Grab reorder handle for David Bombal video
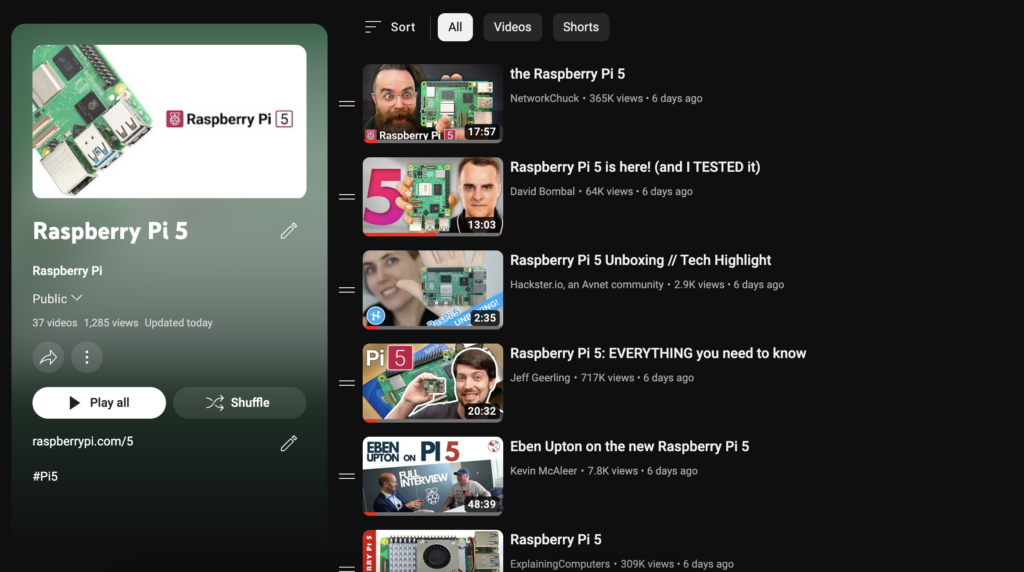Image resolution: width=1024 pixels, height=572 pixels. (347, 197)
